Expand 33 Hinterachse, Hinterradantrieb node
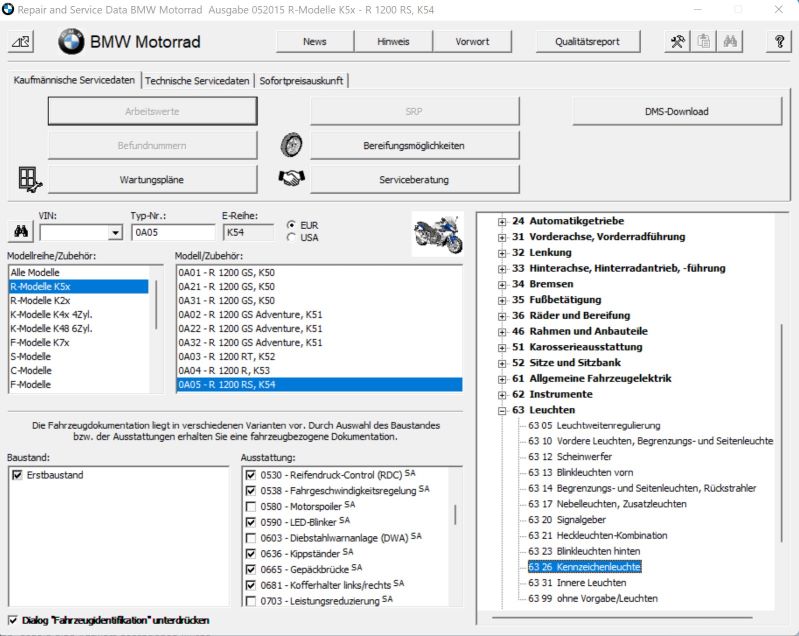Viewport: 799px width, 636px height. [x=502, y=269]
